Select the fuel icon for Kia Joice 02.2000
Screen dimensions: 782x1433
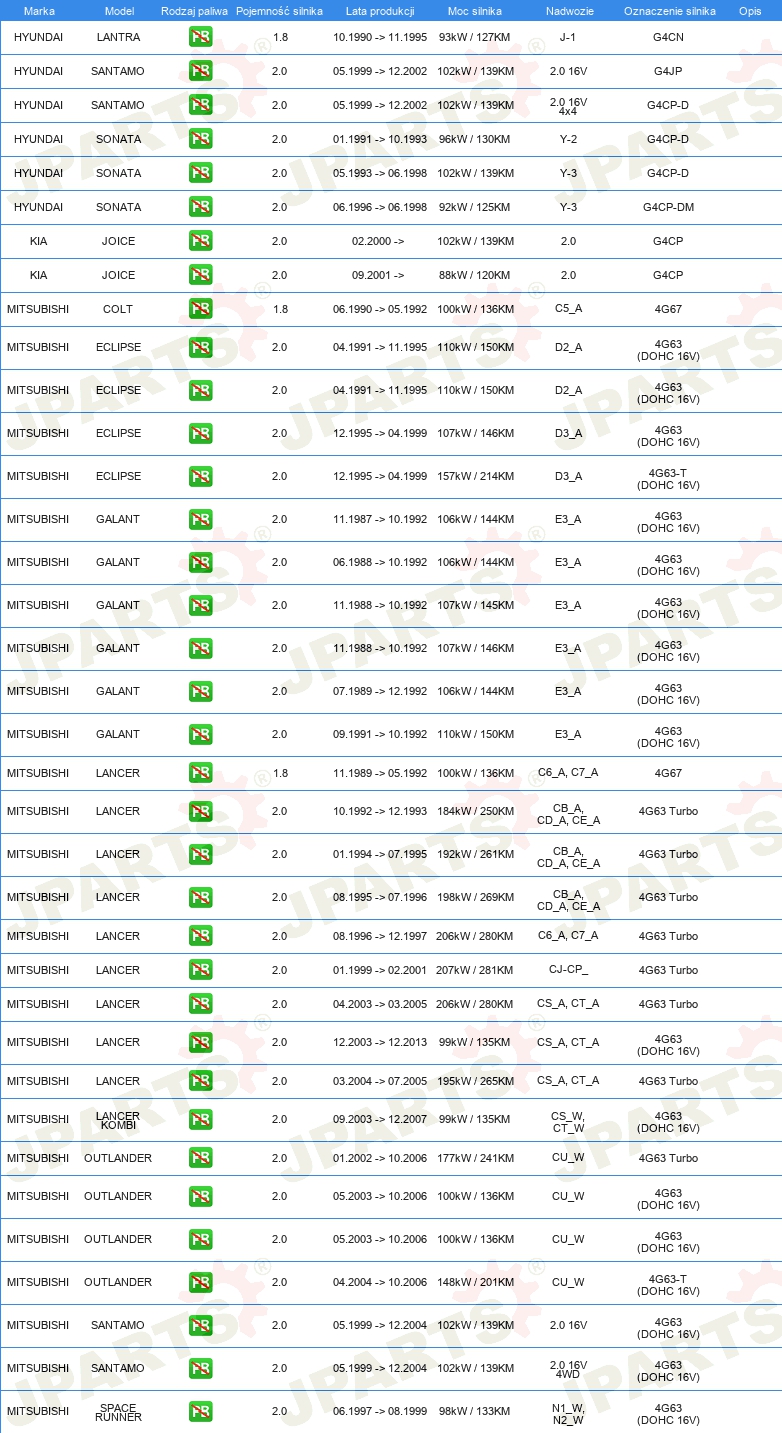tap(200, 242)
